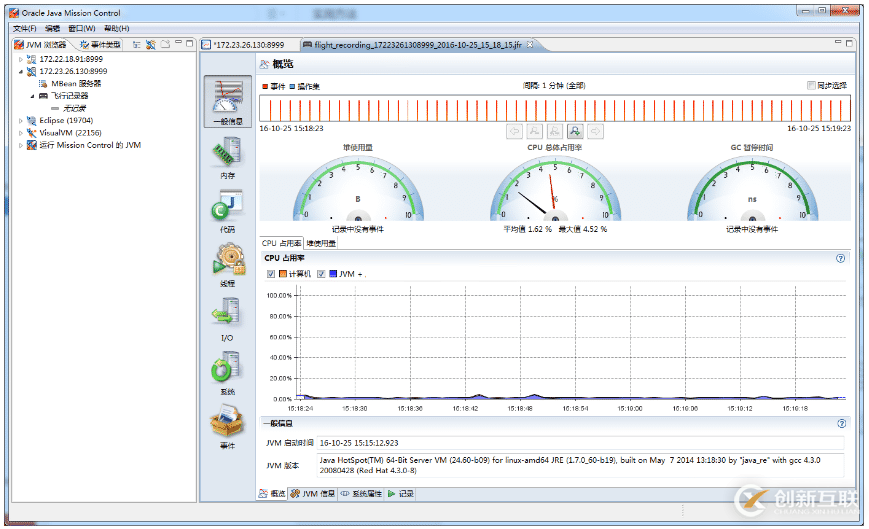Viewport: 869px width, 529px height.
Task: Click the GC 暂停时间 gauge dial
Action: coord(752,188)
